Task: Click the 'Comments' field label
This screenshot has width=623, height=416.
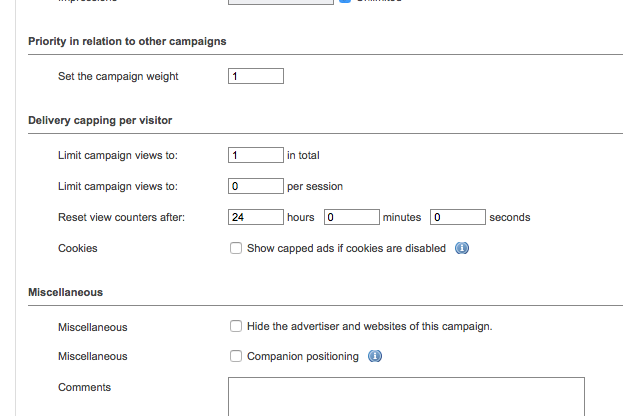Action: 85,387
